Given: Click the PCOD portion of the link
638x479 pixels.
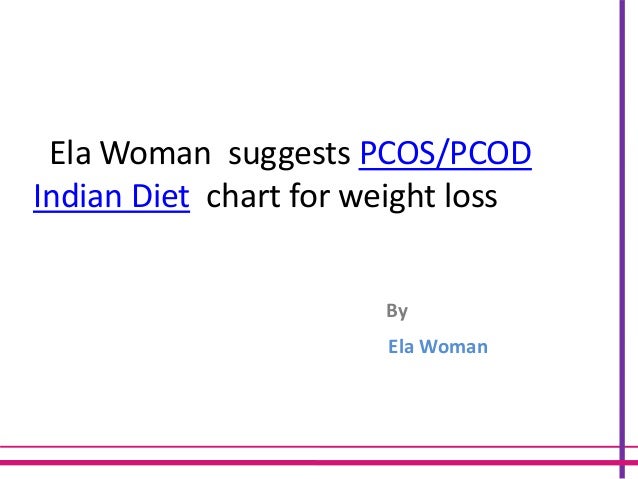Looking at the screenshot, I should [490, 153].
